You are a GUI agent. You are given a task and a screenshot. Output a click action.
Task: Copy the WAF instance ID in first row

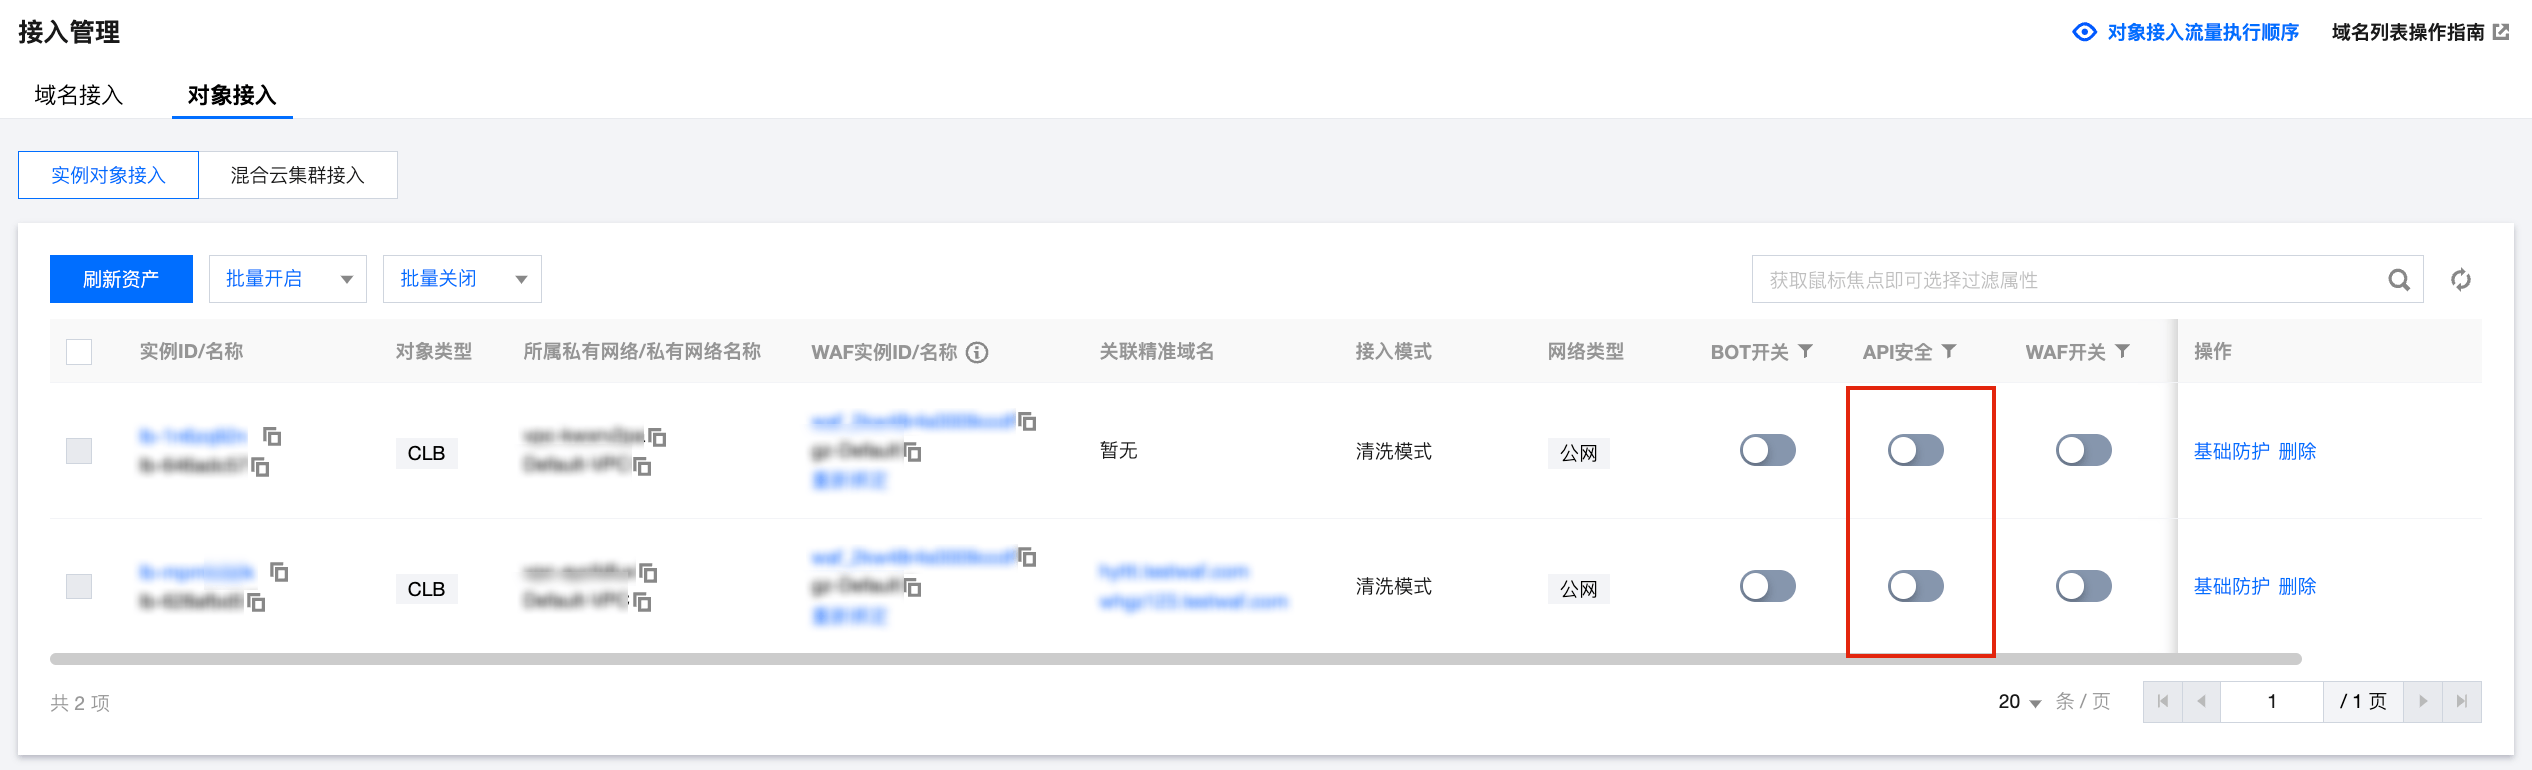pyautogui.click(x=1027, y=421)
